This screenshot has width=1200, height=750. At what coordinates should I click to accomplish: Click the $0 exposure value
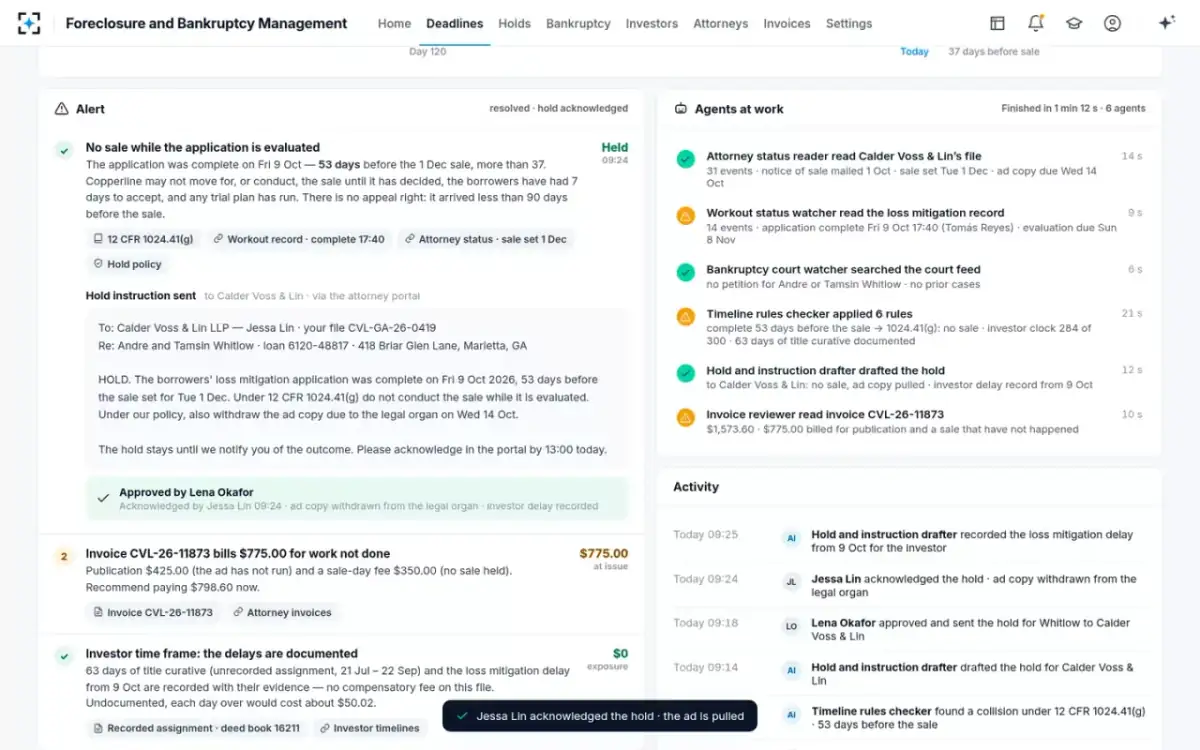click(x=620, y=653)
